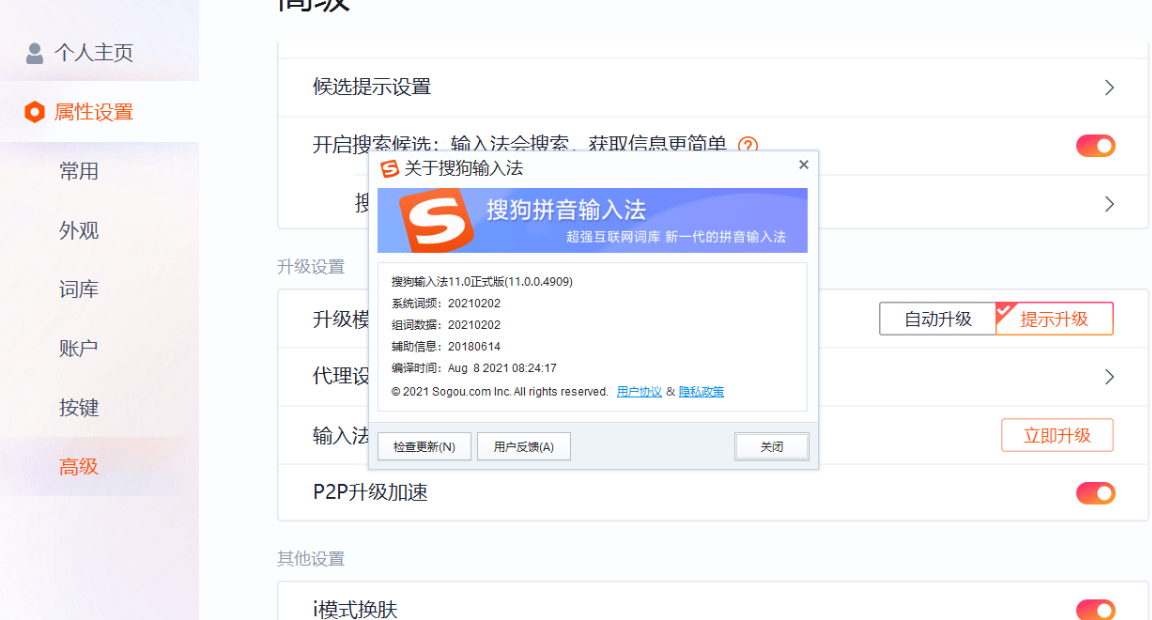
Task: Switch to the 词库 settings tab
Action: click(x=79, y=289)
